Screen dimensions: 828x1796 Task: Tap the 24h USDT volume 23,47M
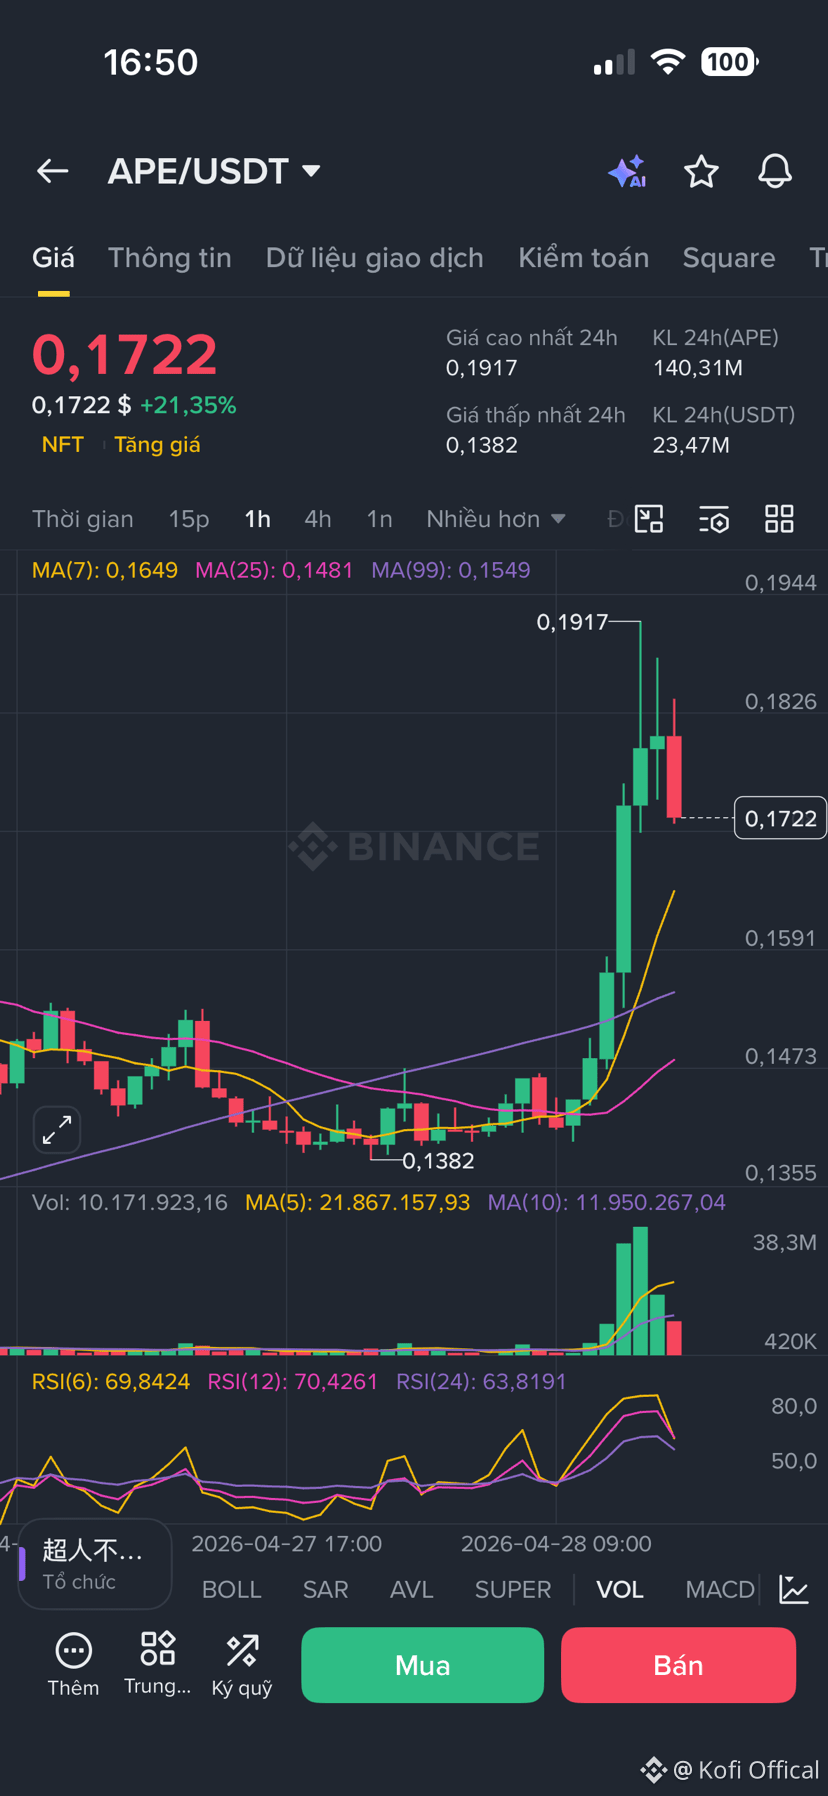click(691, 445)
